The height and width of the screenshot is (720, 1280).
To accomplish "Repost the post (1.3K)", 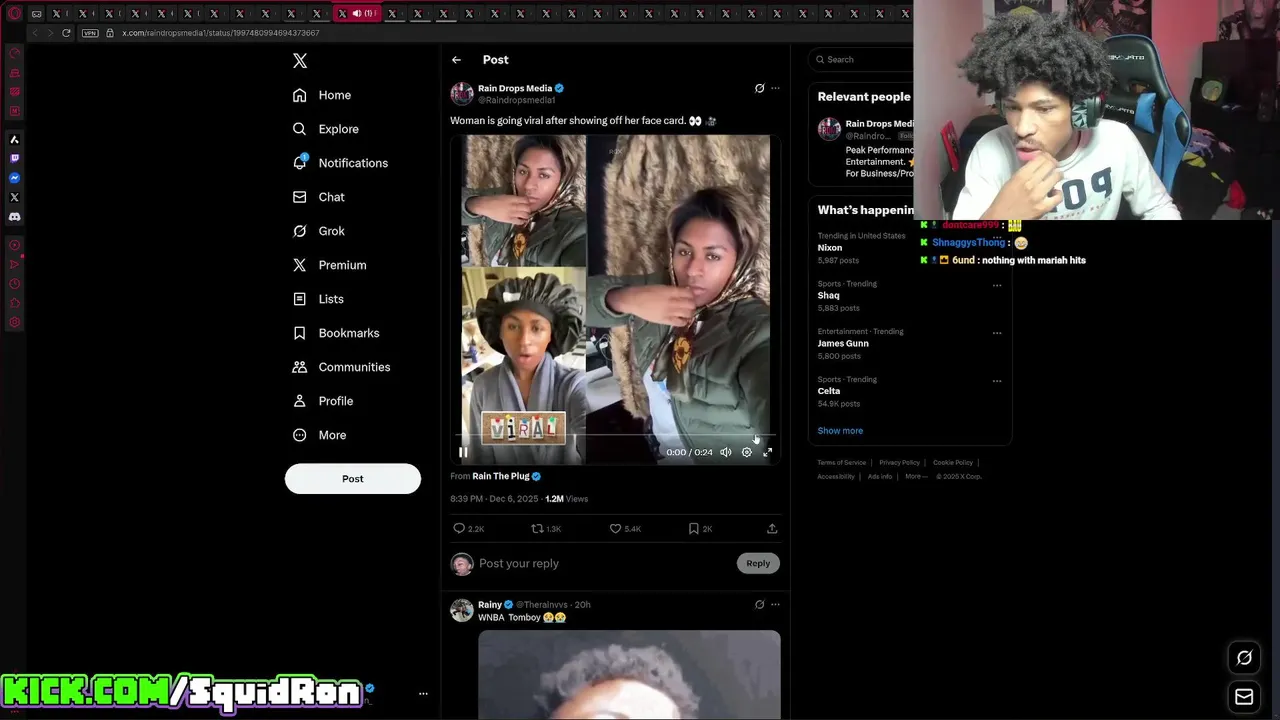I will coord(546,528).
